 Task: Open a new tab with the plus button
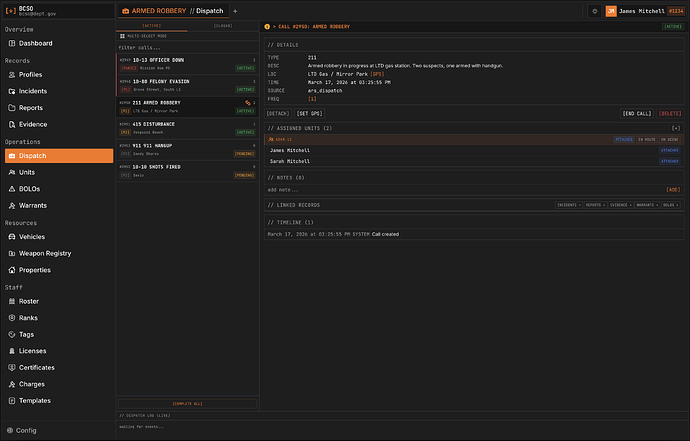(235, 11)
